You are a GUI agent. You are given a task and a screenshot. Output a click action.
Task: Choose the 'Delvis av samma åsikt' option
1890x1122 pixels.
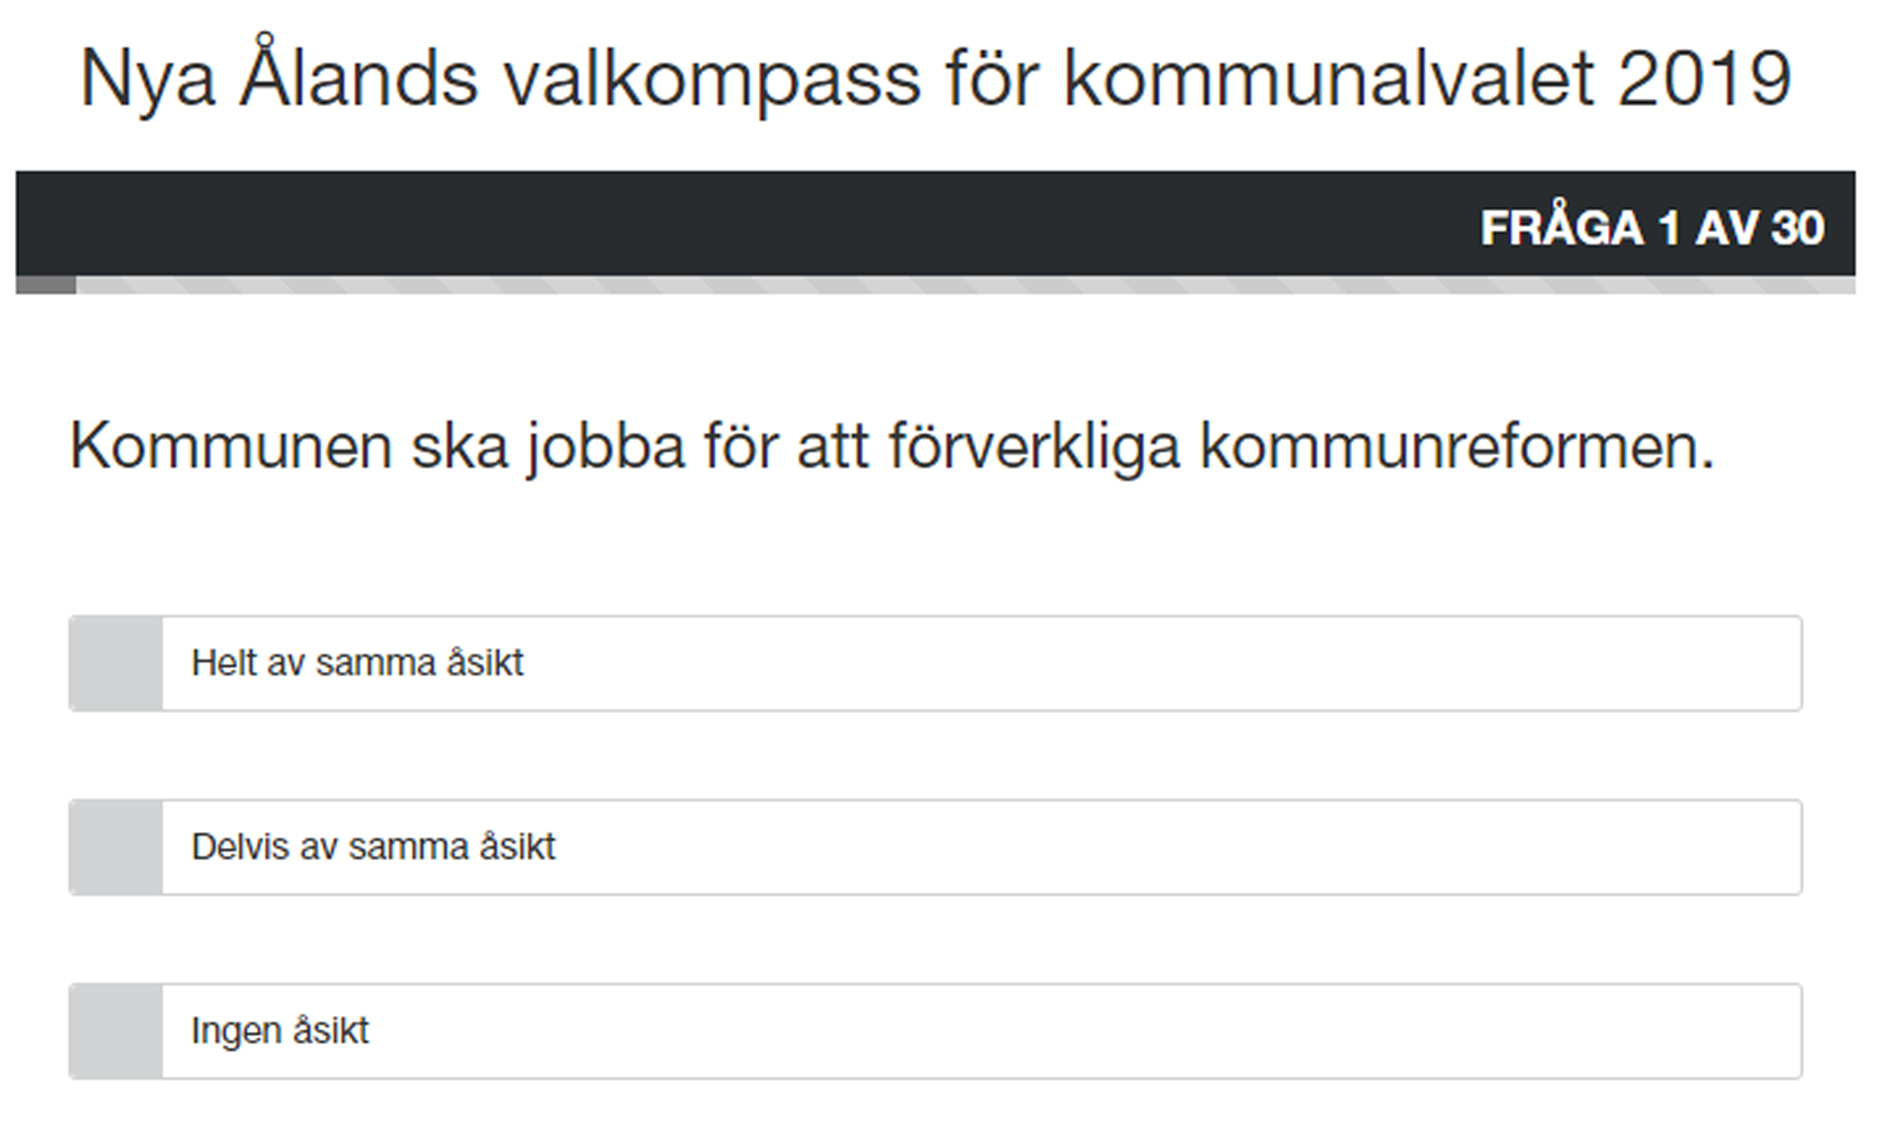(x=373, y=847)
